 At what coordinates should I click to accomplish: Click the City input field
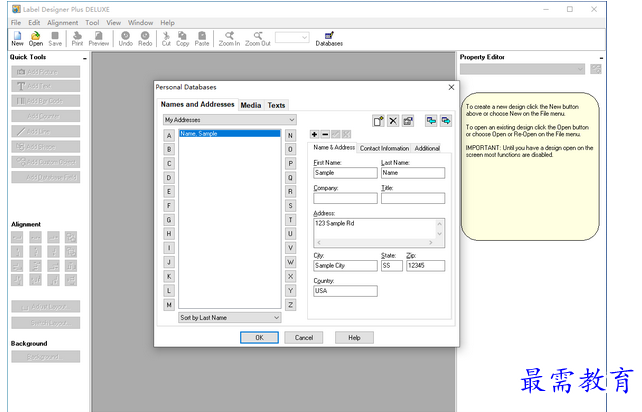pos(345,266)
